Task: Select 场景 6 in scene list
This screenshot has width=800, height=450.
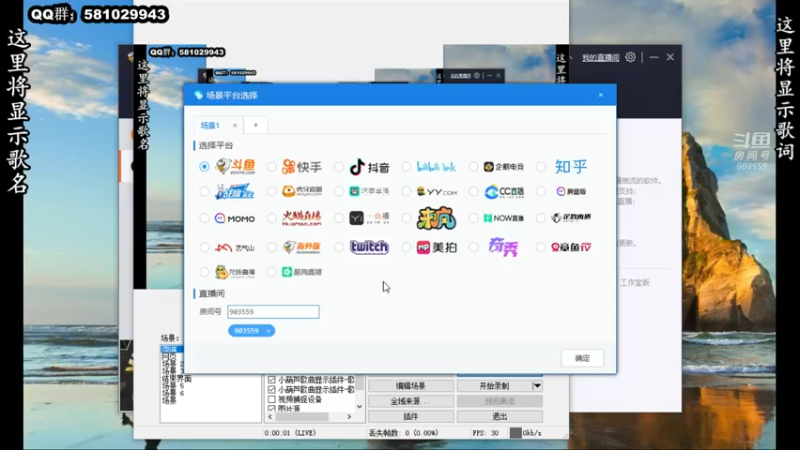Action: coord(173,393)
